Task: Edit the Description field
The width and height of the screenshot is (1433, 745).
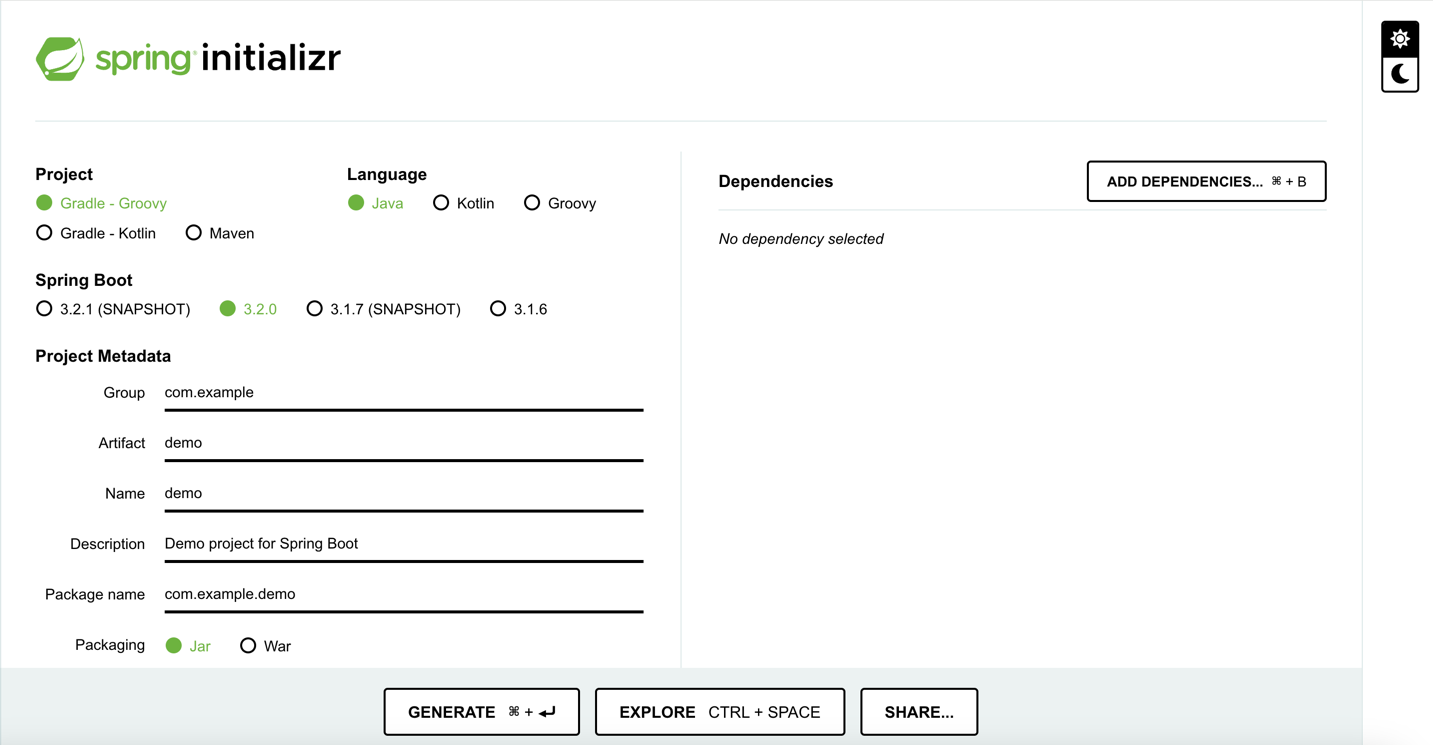Action: pos(404,544)
